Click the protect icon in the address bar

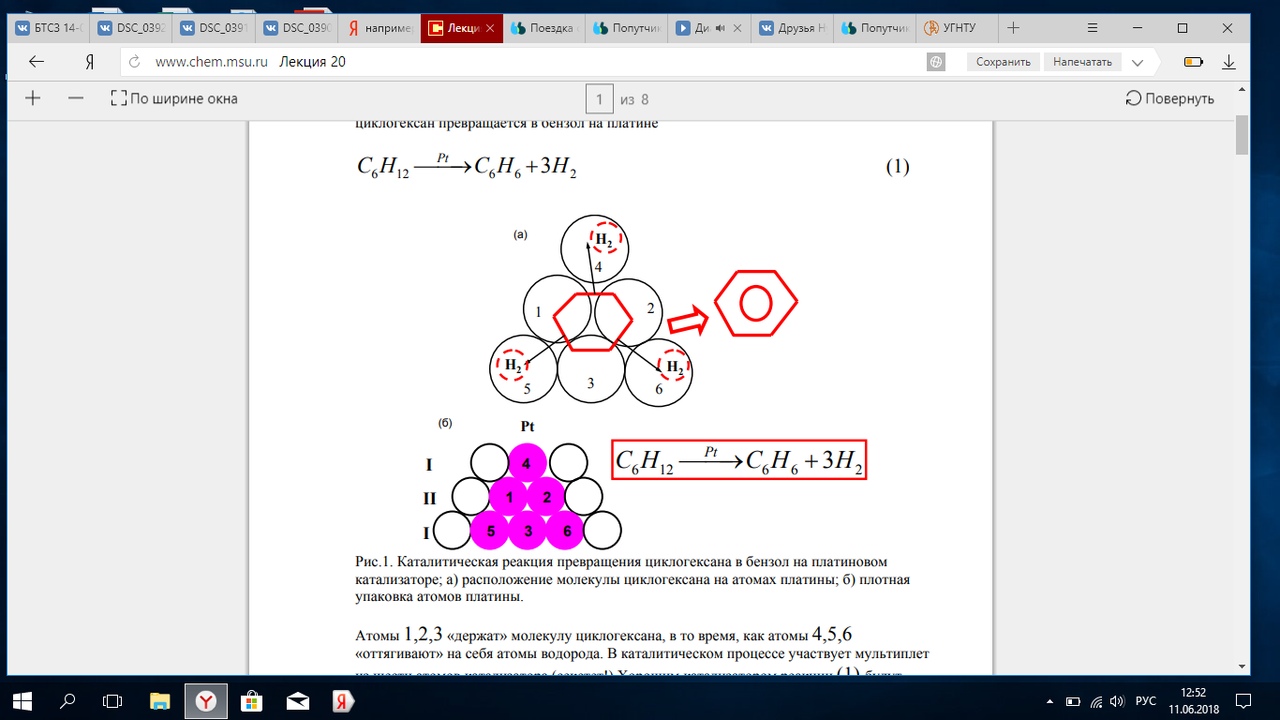point(936,62)
